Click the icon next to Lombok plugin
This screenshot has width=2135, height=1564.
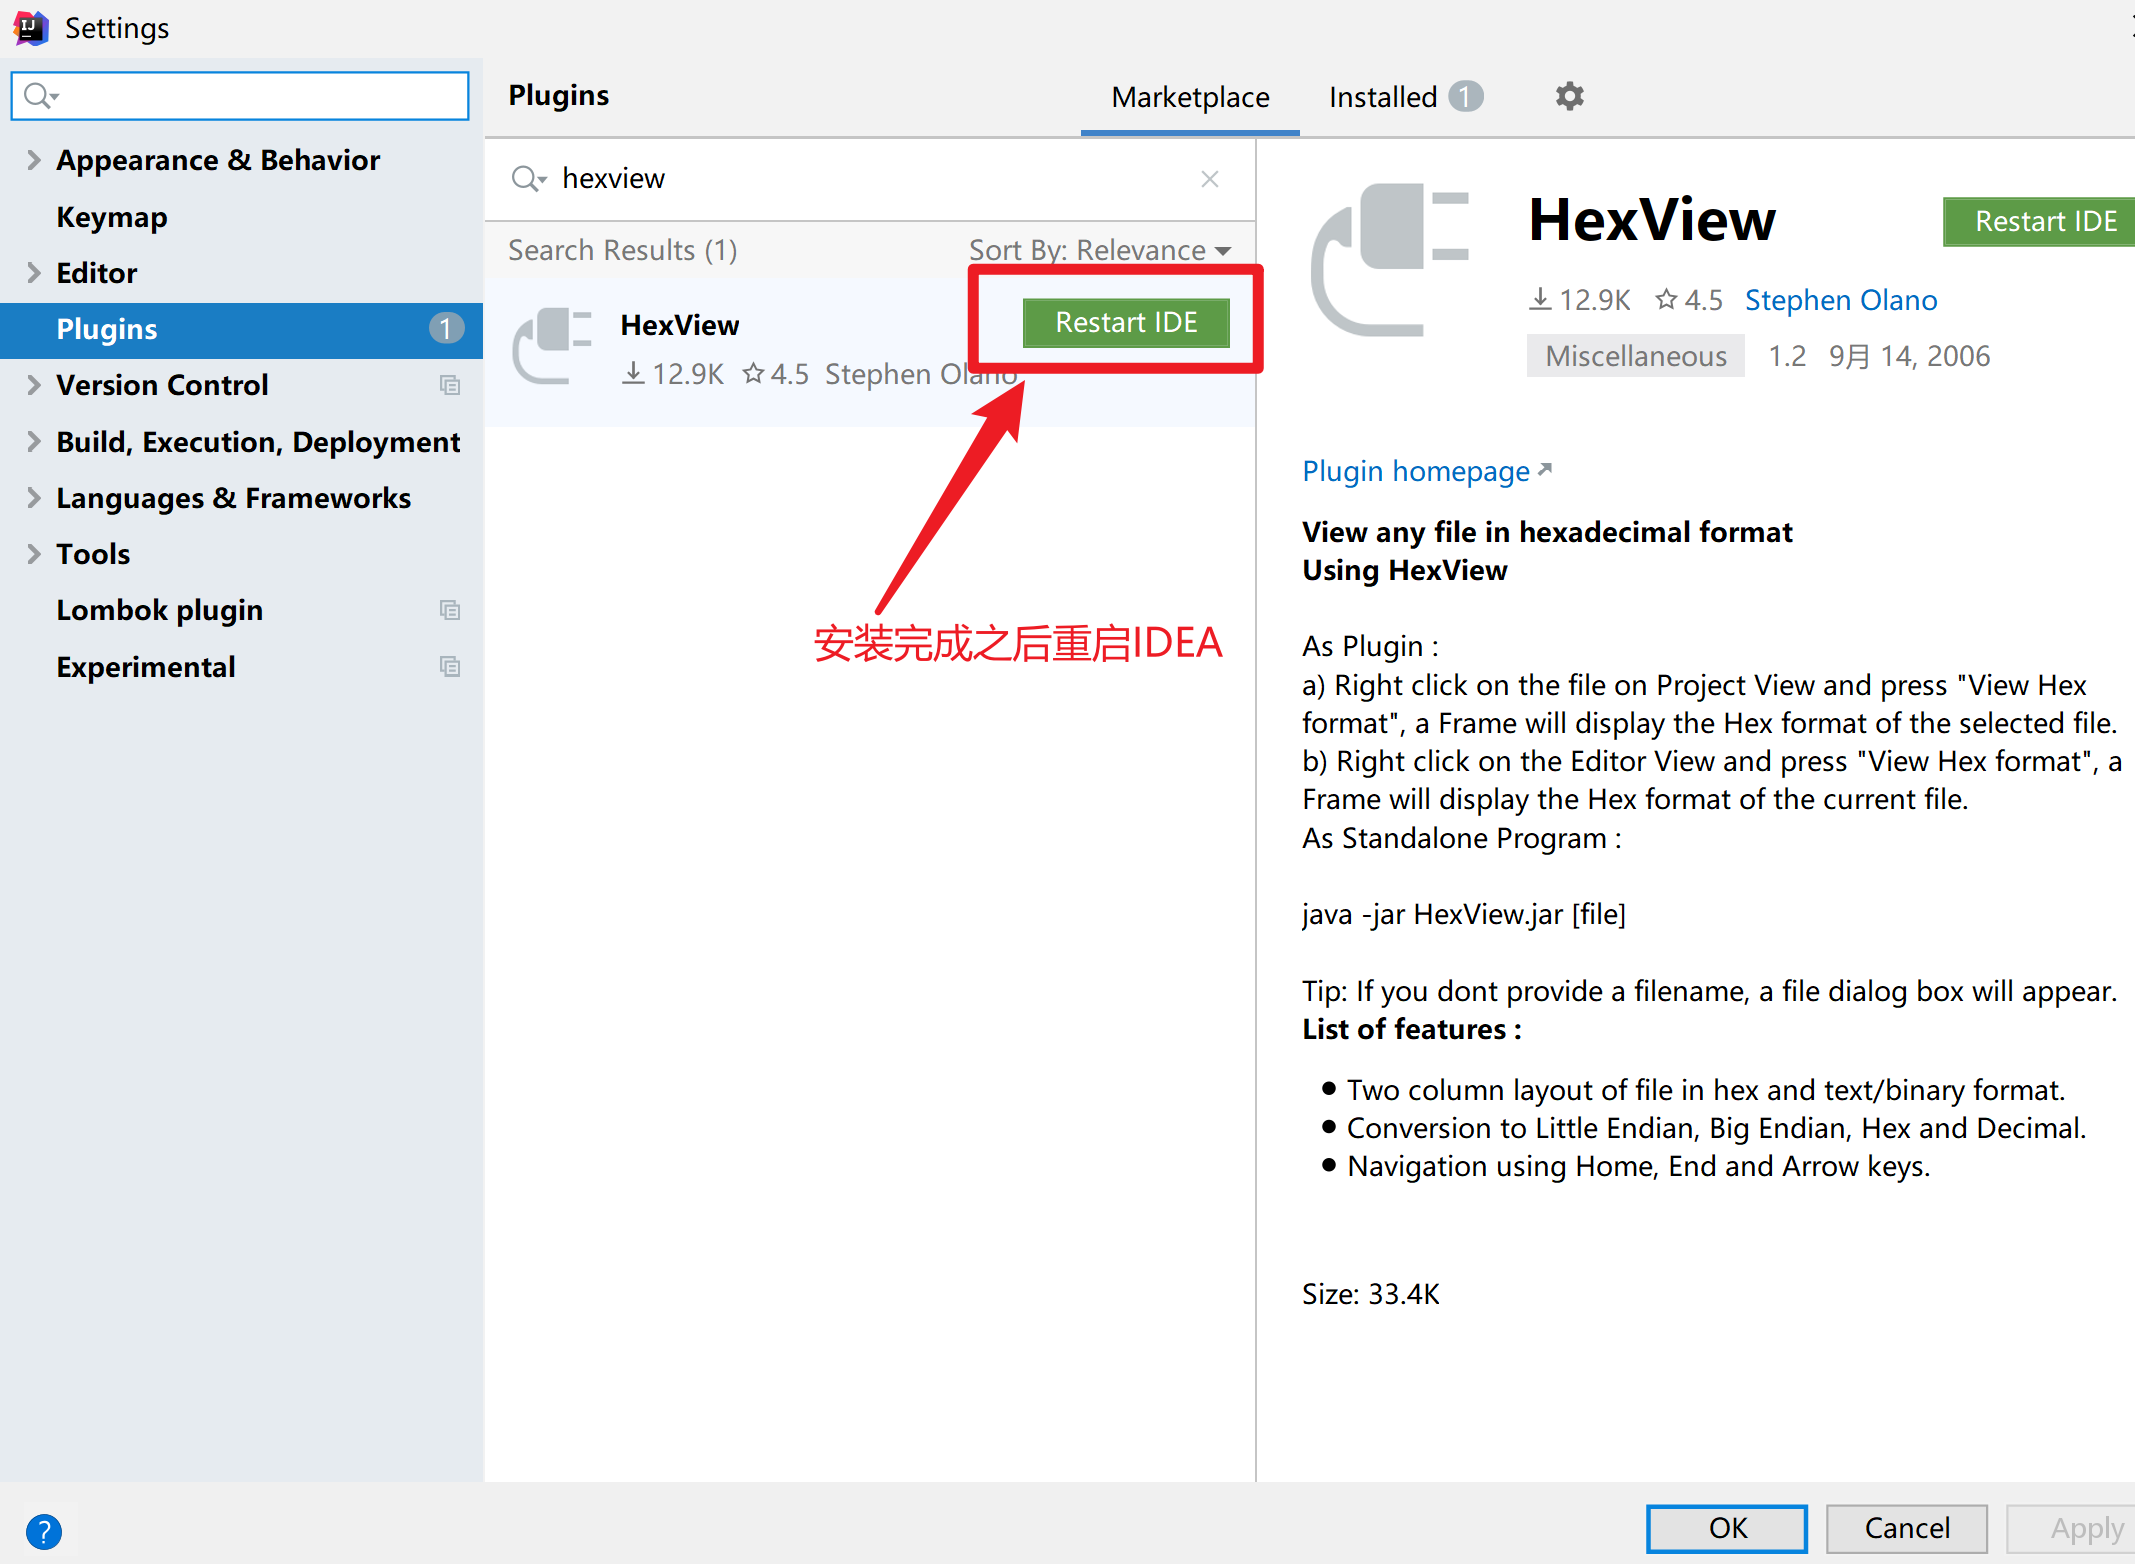coord(450,610)
